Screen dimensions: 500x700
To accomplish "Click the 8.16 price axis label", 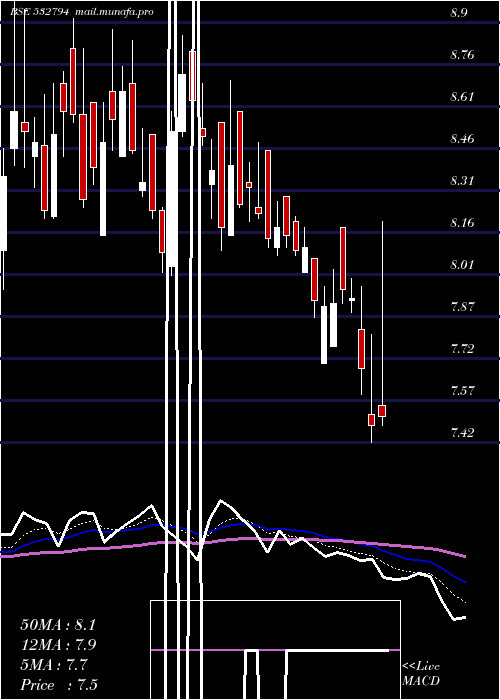I will 462,223.
